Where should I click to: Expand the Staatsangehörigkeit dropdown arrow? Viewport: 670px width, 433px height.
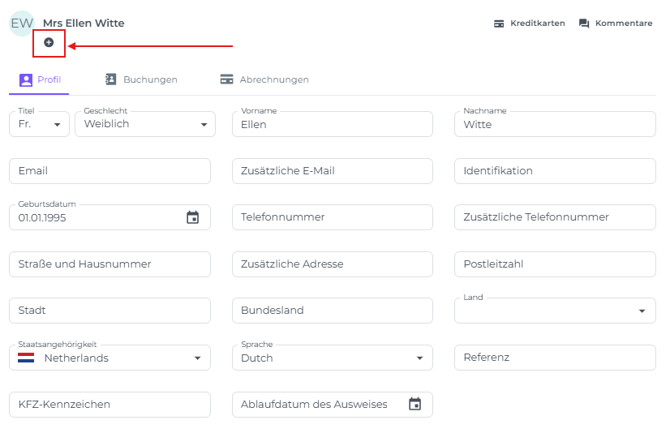[x=197, y=358]
